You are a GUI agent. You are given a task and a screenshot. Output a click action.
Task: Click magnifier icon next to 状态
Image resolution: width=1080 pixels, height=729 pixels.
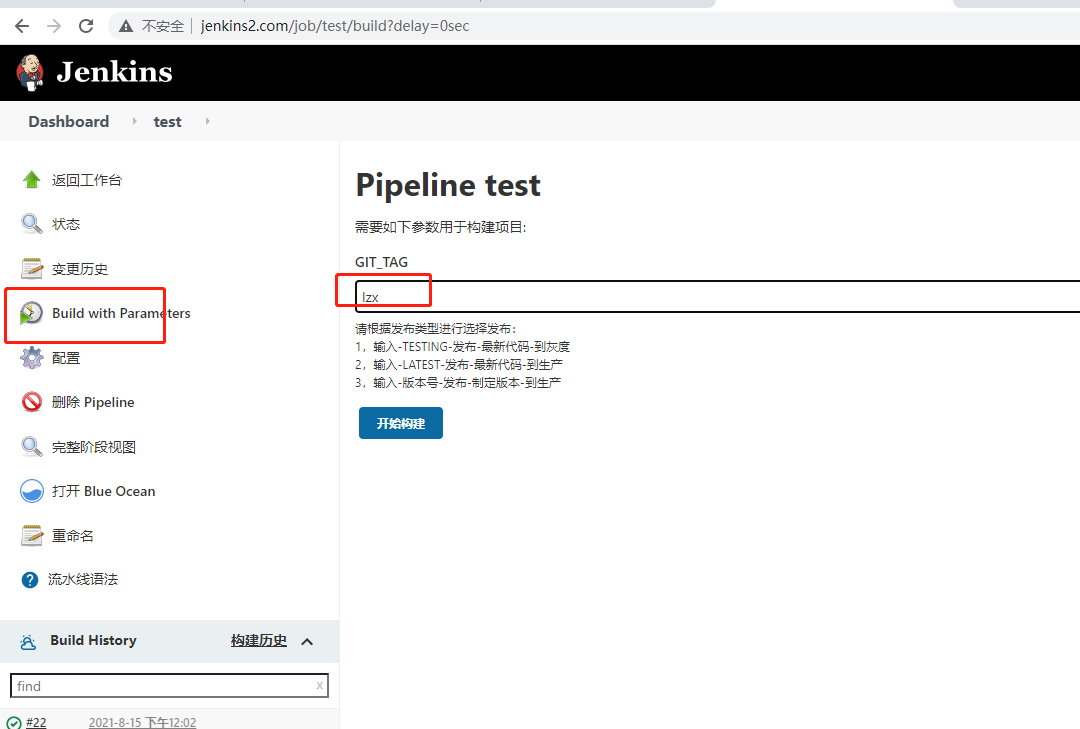coord(32,224)
